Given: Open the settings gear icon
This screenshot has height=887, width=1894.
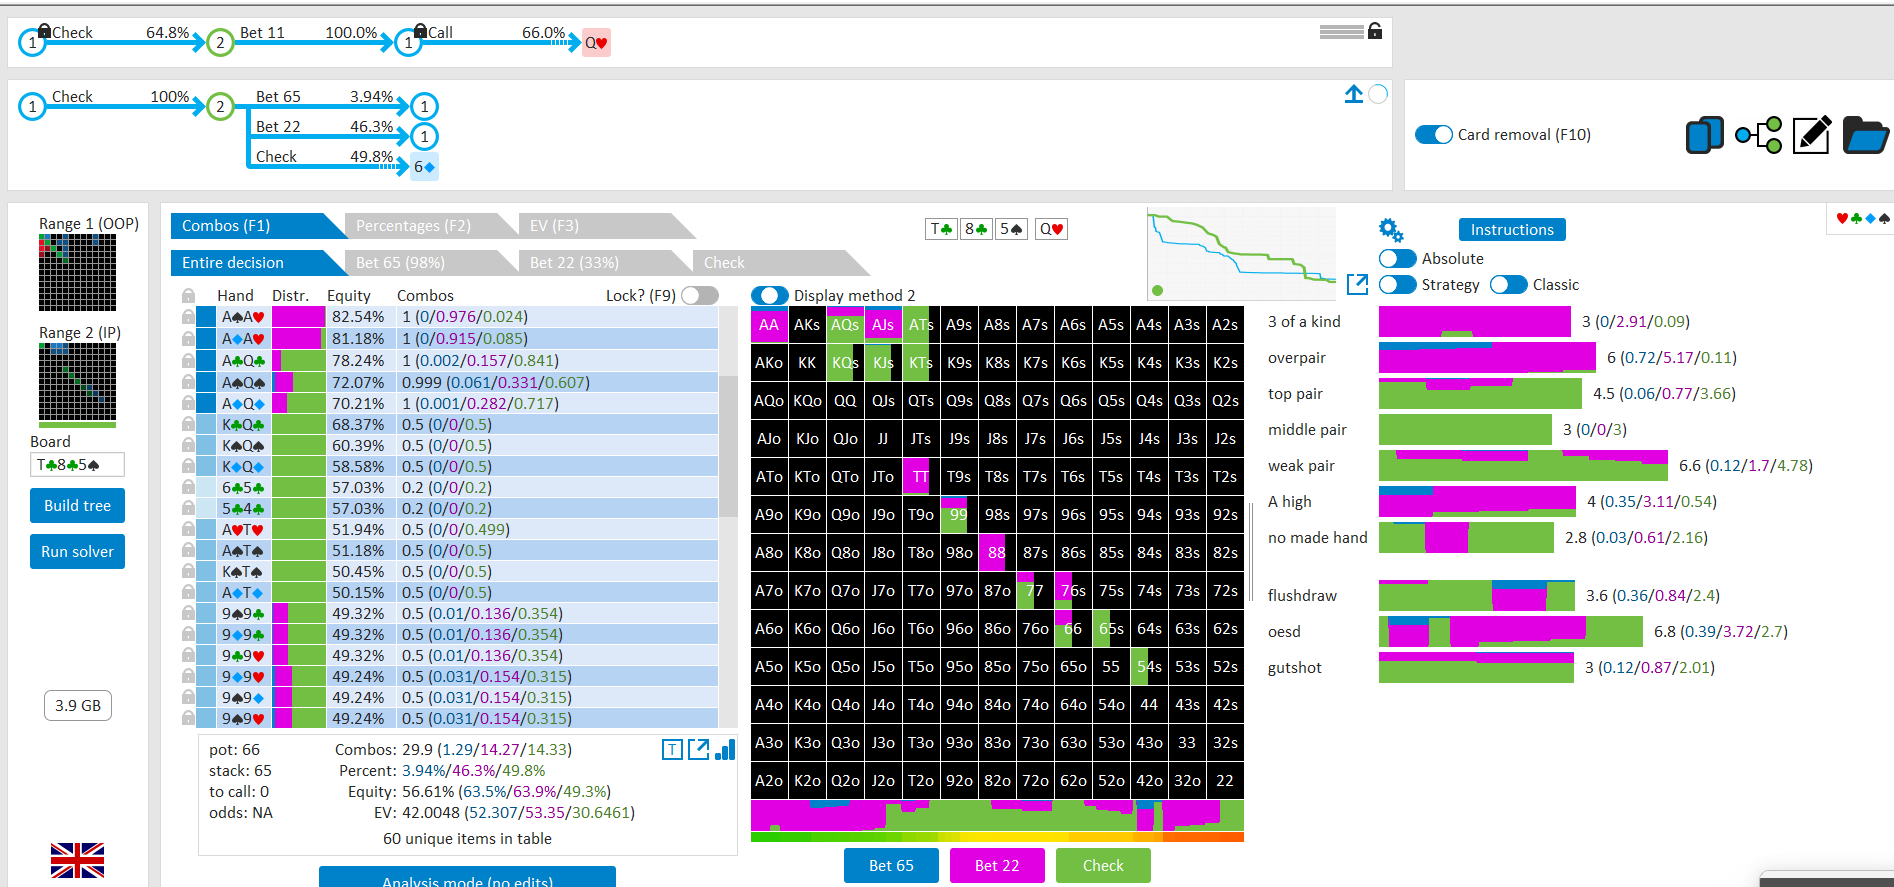Looking at the screenshot, I should point(1390,229).
